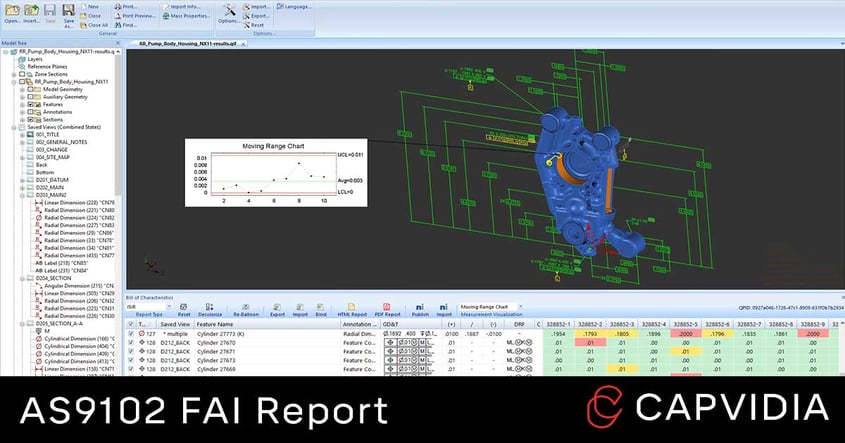Toggle the select-all checkbox in table header
The width and height of the screenshot is (845, 443).
pyautogui.click(x=131, y=324)
